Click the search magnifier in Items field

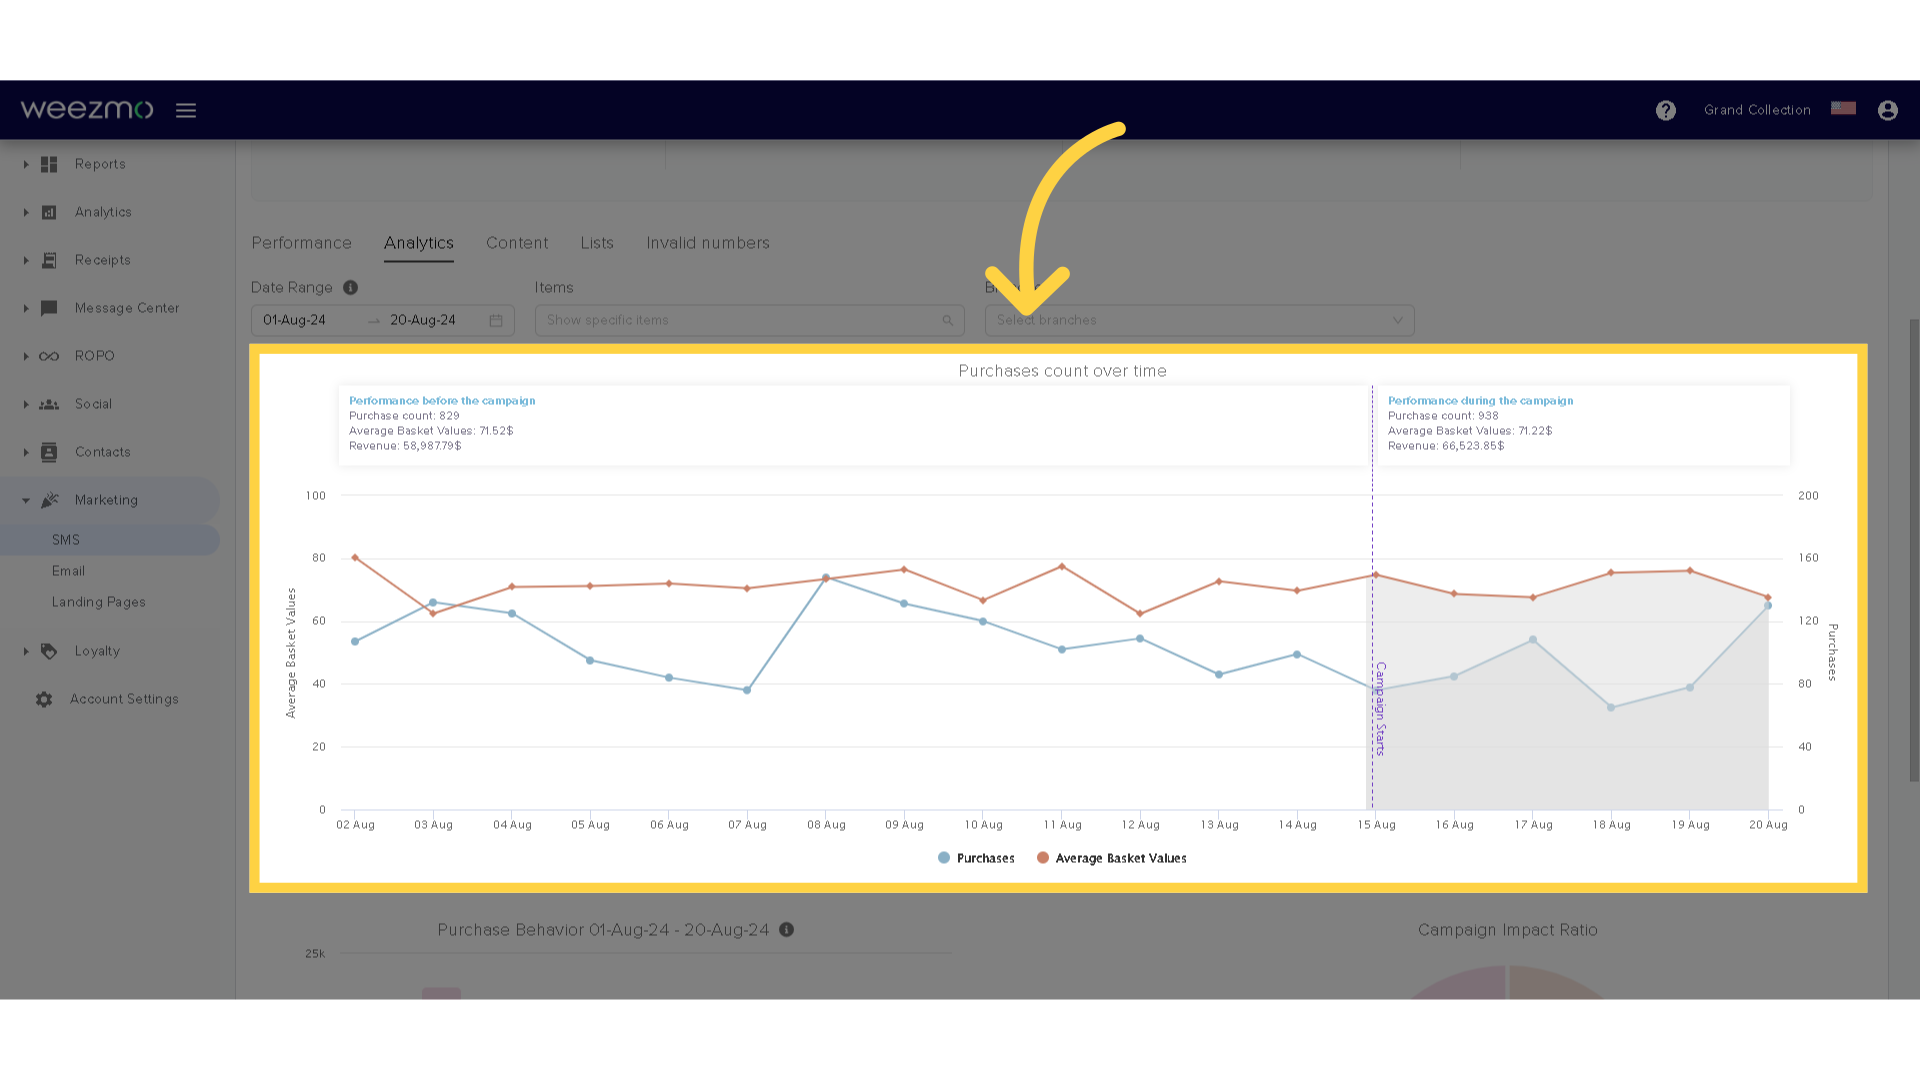[x=947, y=320]
